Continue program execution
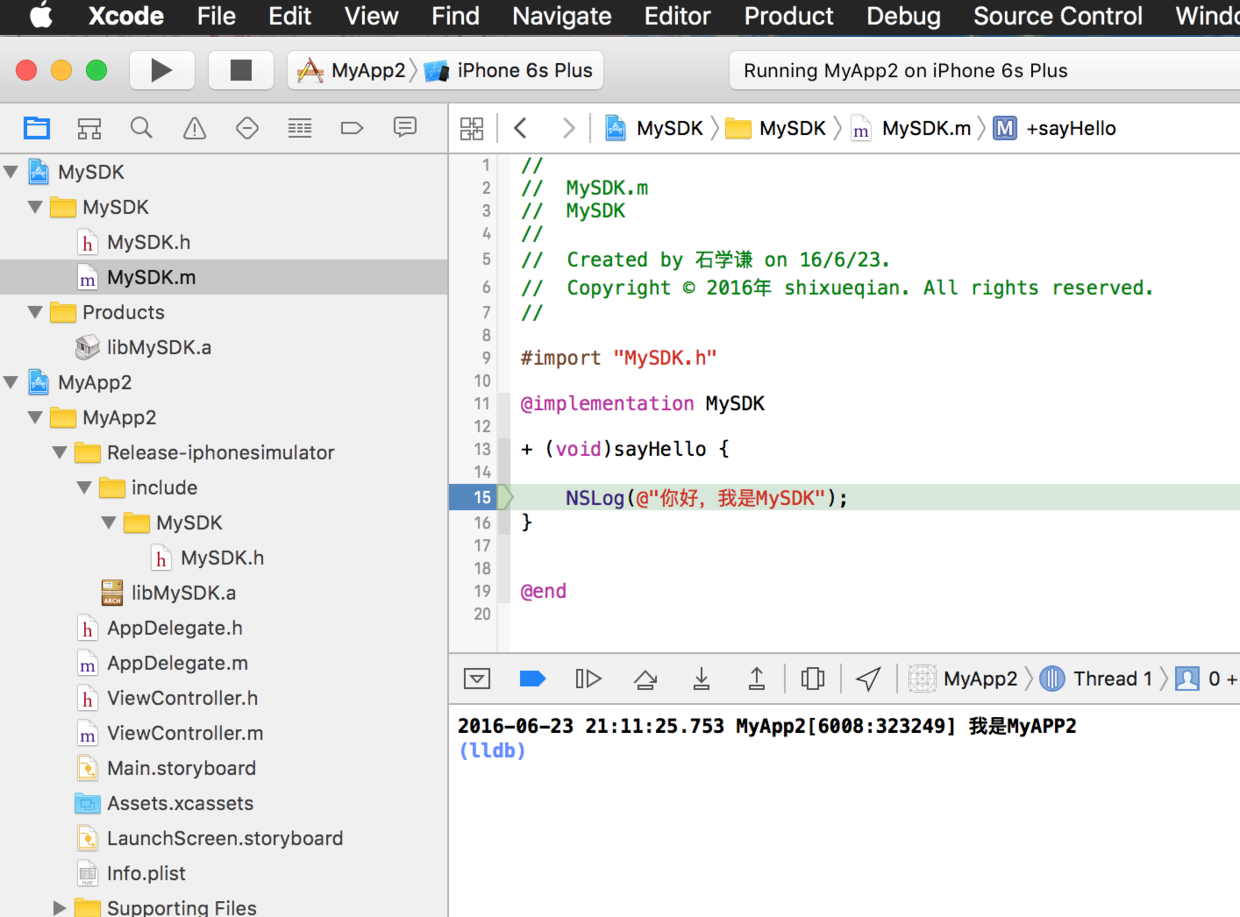 [x=588, y=679]
